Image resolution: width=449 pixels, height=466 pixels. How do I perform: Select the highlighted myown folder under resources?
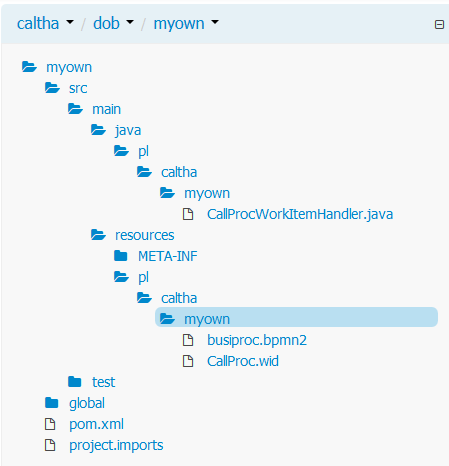296,317
